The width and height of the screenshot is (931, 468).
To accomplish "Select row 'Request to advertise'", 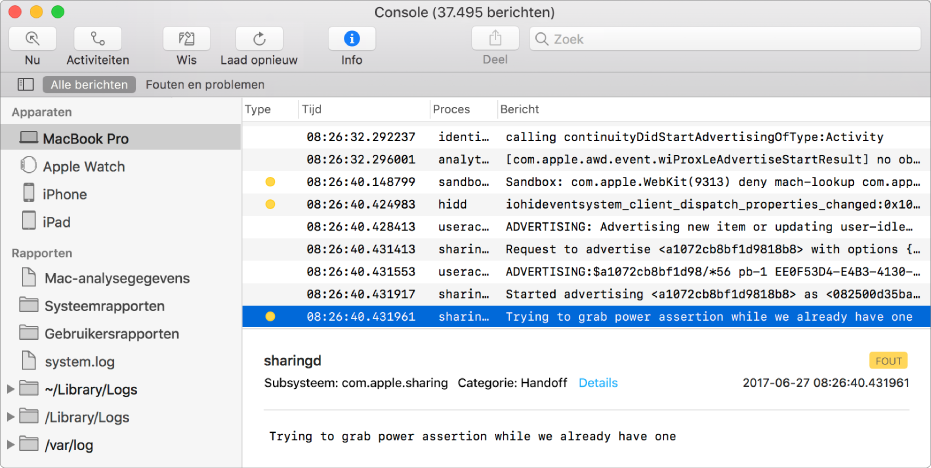I will click(x=587, y=249).
